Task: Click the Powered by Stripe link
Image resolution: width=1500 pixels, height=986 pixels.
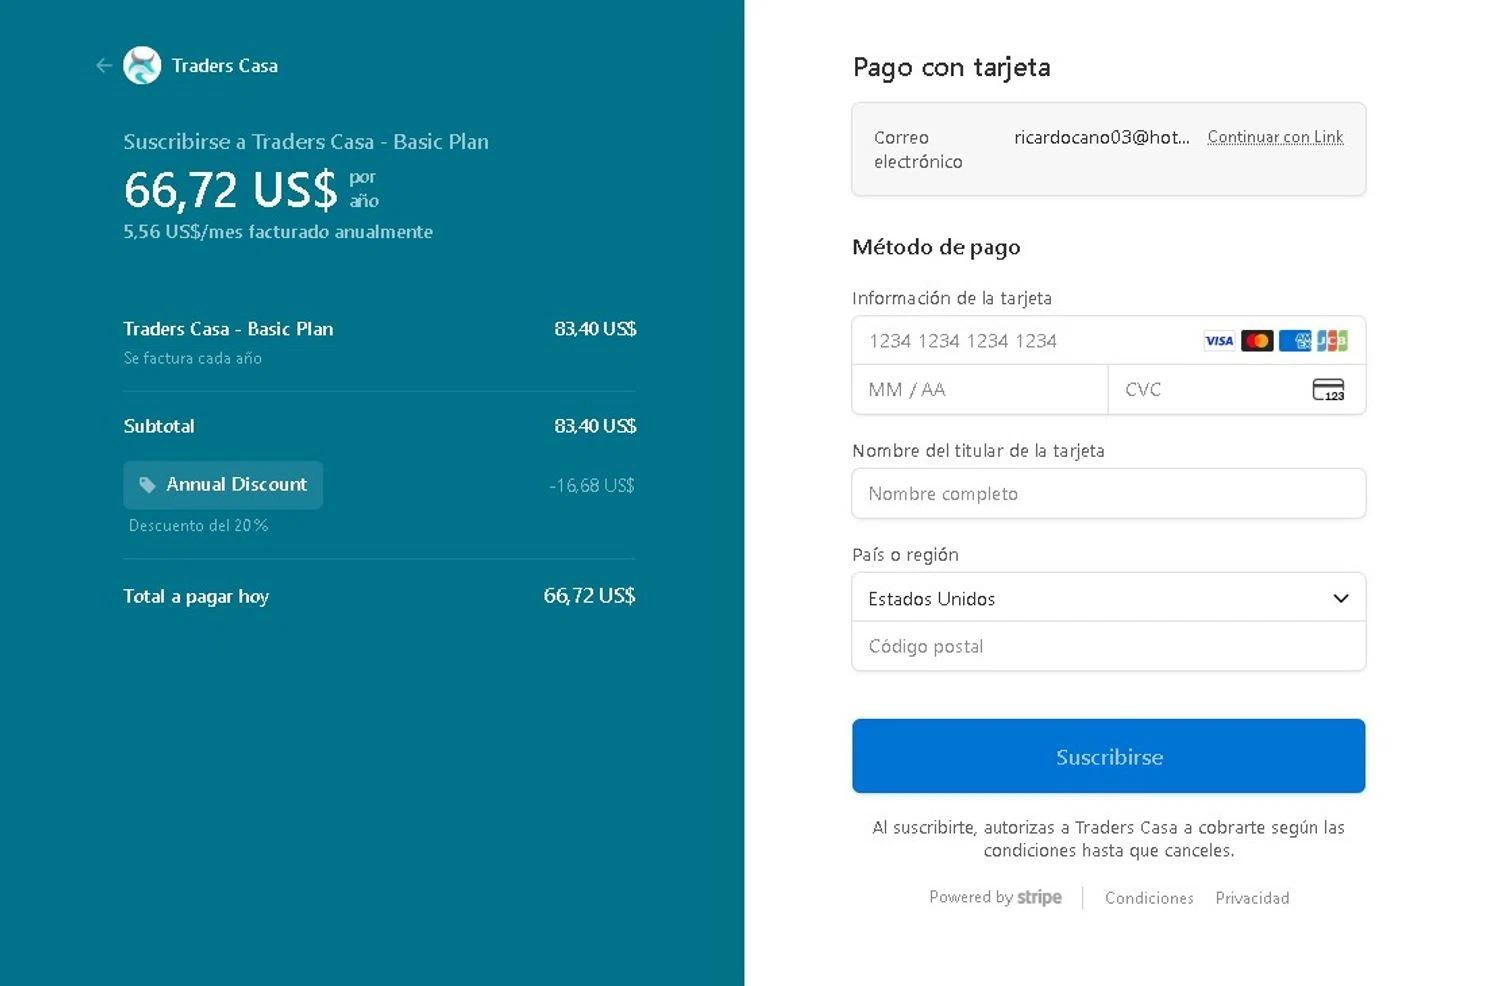Action: pyautogui.click(x=995, y=897)
